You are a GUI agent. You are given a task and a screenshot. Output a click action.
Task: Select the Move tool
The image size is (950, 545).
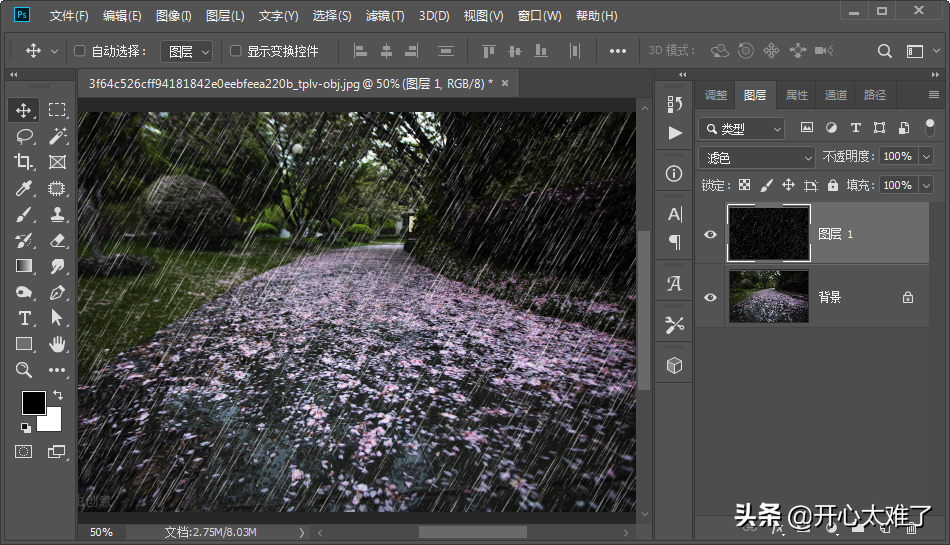pos(24,110)
